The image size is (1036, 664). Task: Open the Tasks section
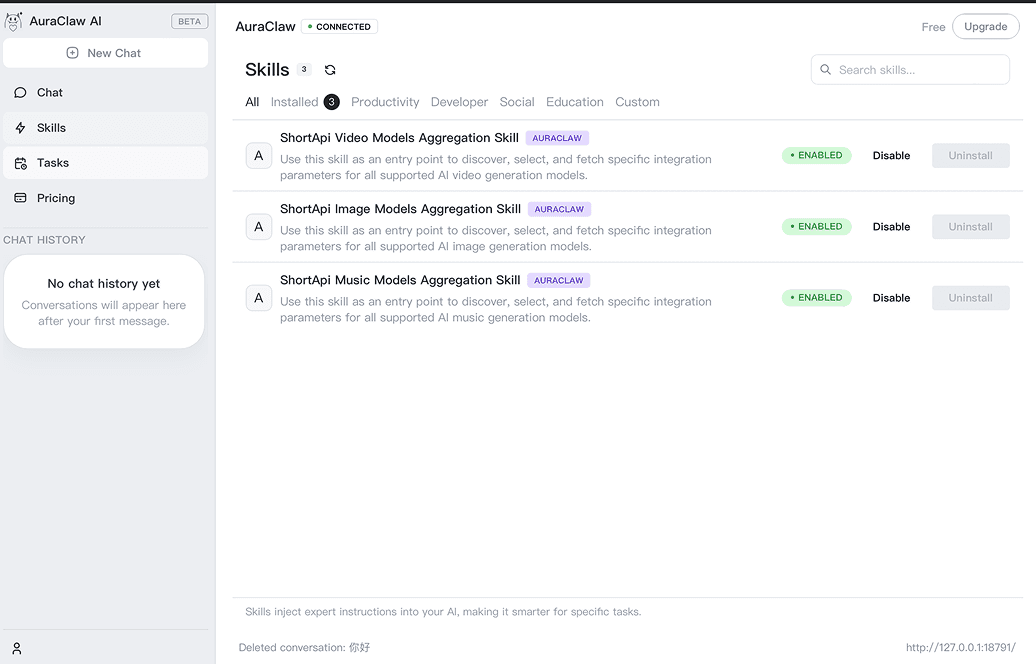point(105,163)
